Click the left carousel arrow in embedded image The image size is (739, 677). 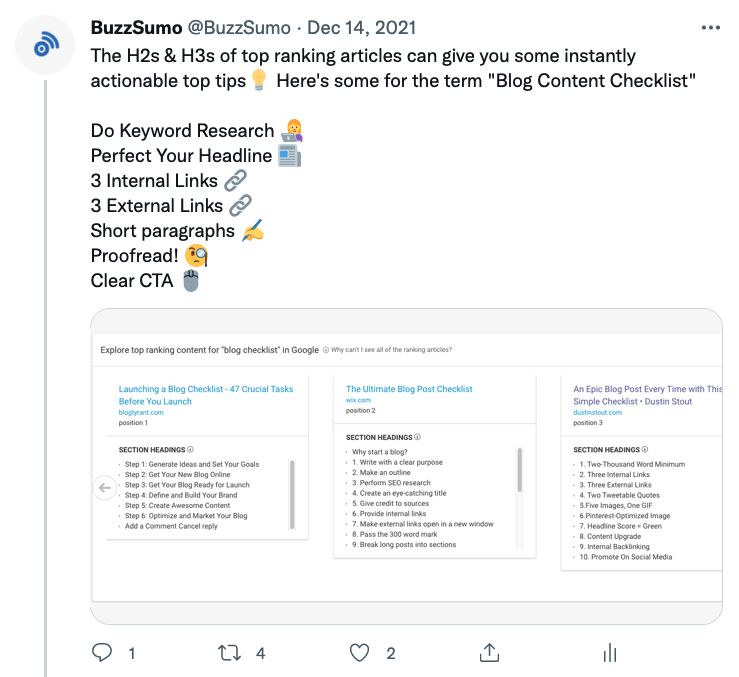tap(104, 488)
